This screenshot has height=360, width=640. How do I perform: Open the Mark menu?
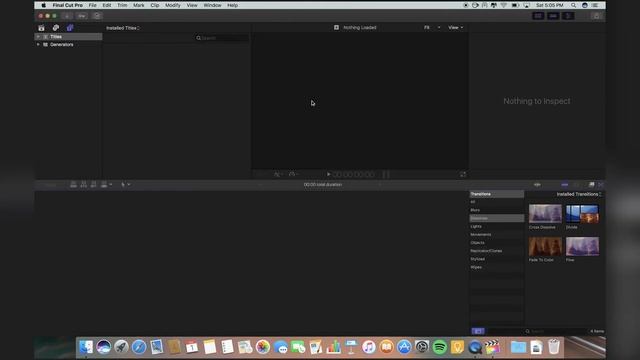[x=139, y=5]
